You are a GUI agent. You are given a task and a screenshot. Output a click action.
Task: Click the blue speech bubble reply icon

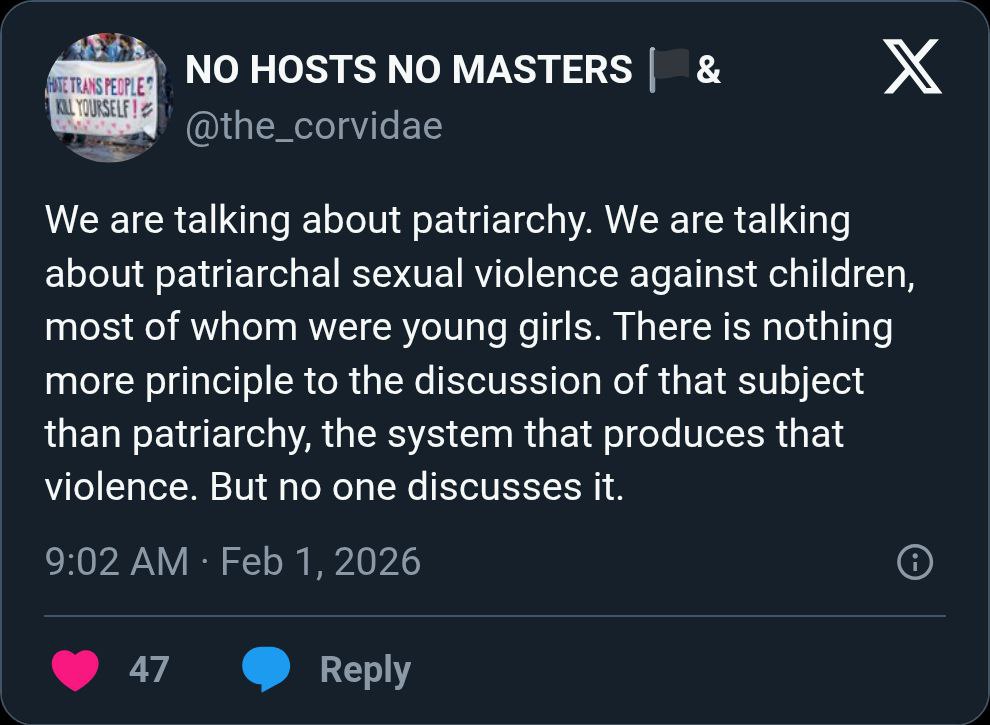pos(266,669)
